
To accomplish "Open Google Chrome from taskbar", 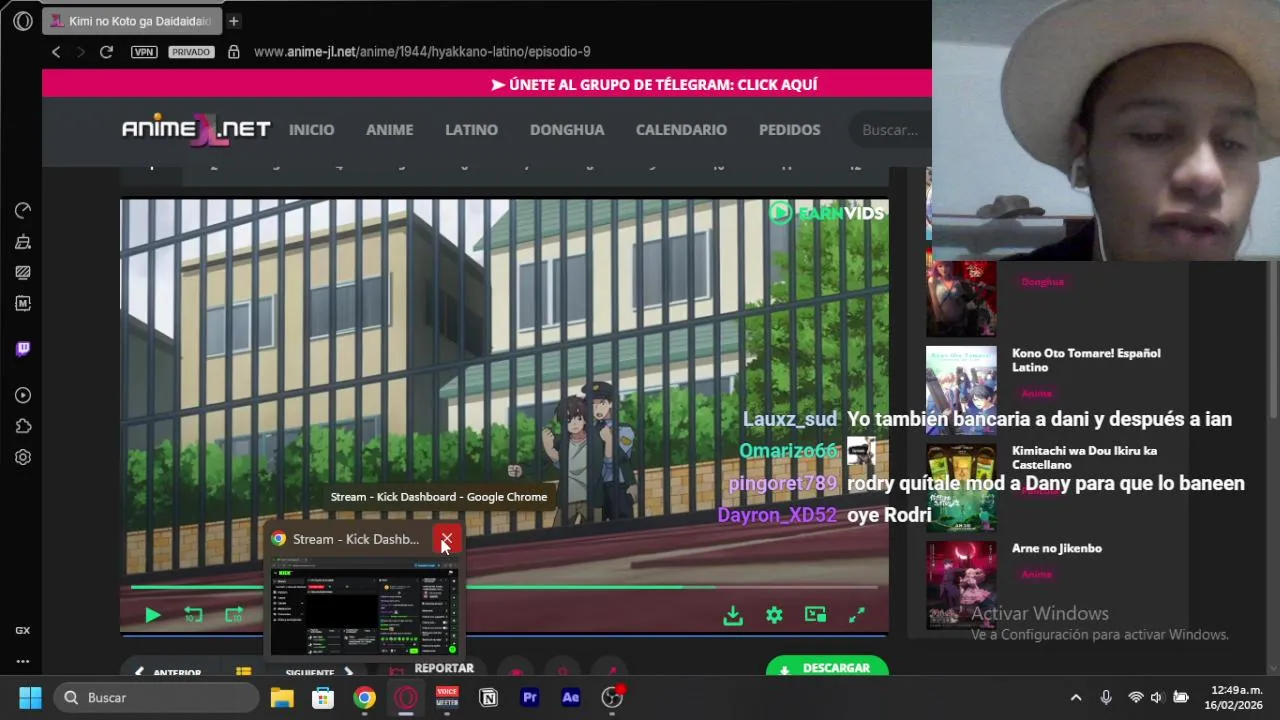I will 364,697.
